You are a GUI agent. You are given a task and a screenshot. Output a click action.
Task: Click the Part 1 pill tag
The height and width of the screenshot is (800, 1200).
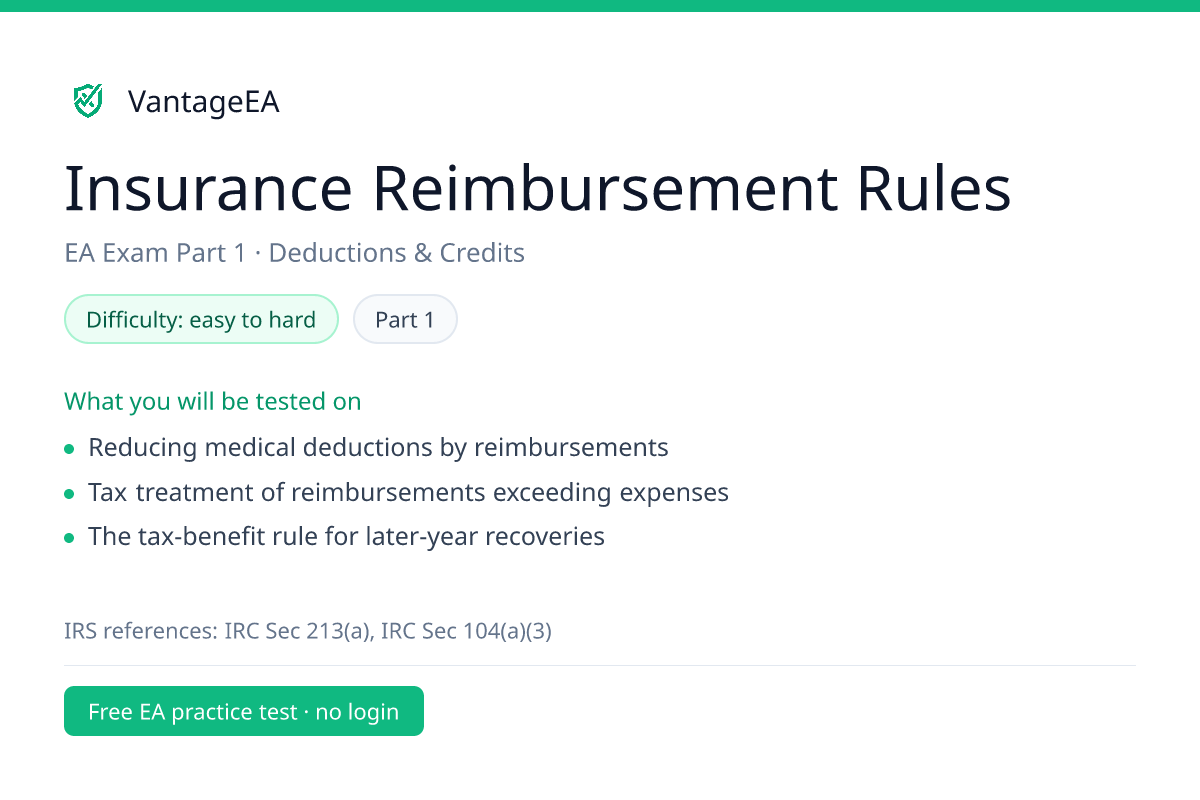pyautogui.click(x=405, y=320)
